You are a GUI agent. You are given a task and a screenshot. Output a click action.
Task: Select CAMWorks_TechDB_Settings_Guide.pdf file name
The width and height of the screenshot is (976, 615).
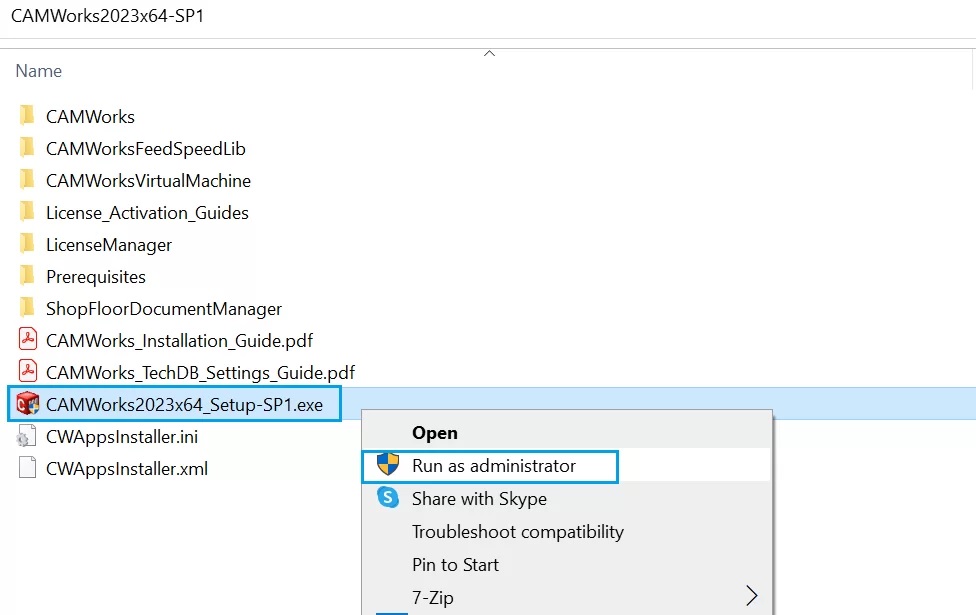coord(200,372)
